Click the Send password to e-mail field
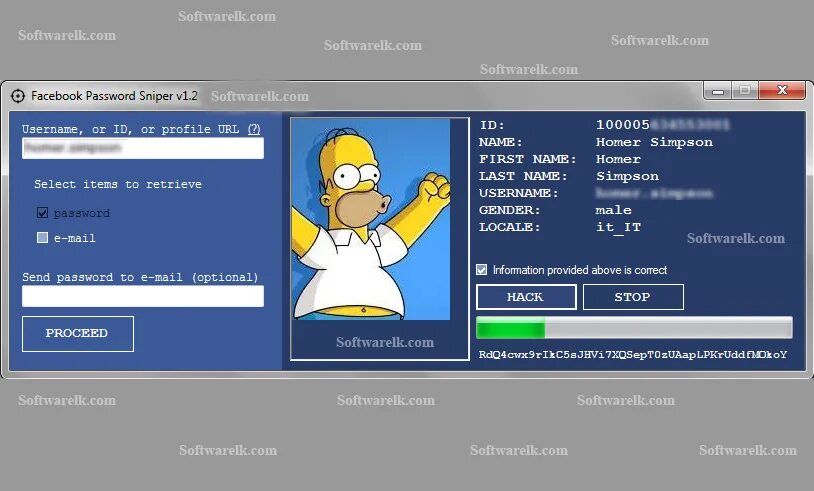This screenshot has height=491, width=814. coord(143,296)
